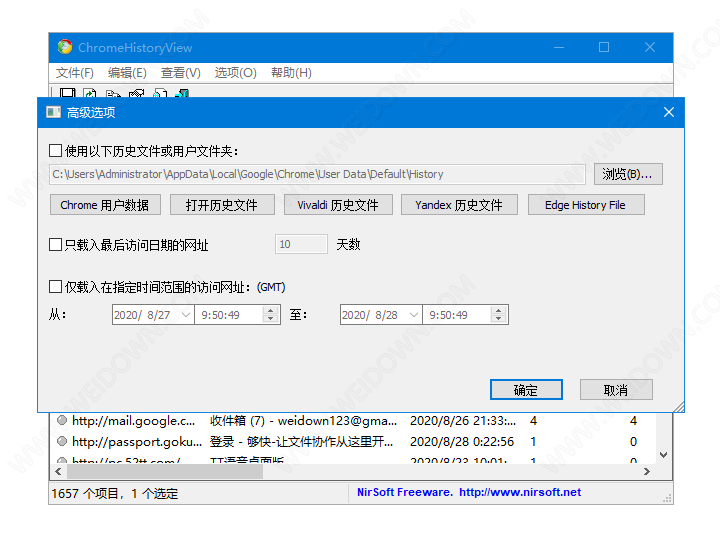Click the horizontal scrollbar thumb in history list
This screenshot has width=720, height=540.
pos(165,471)
